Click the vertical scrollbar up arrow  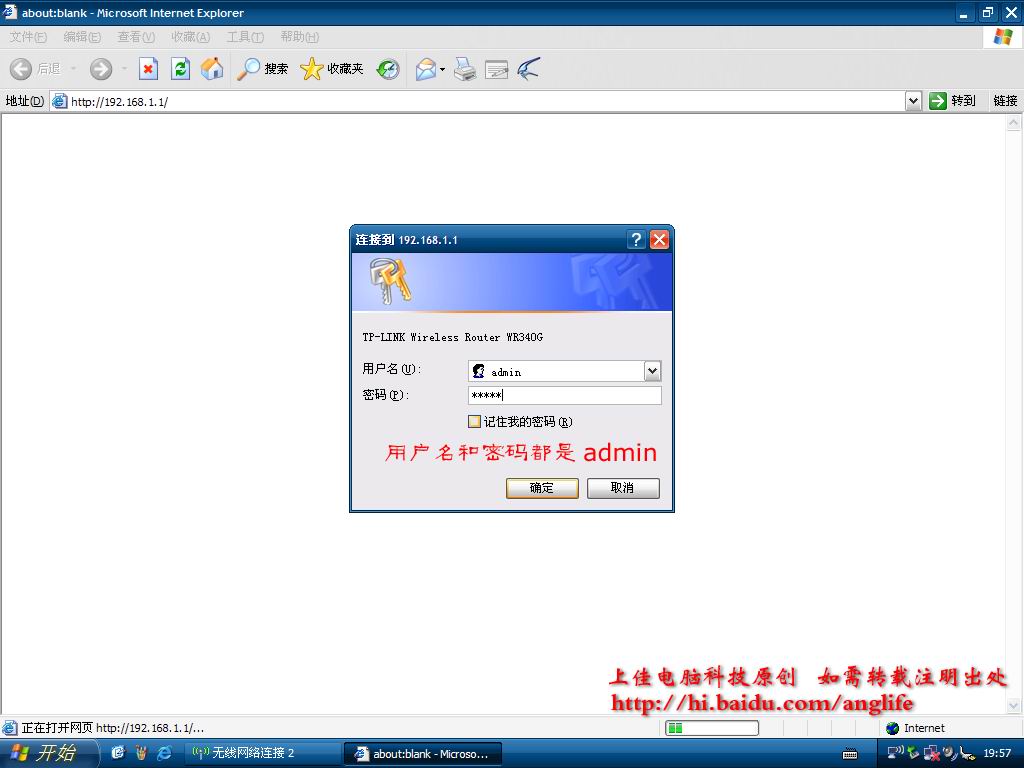click(1014, 123)
